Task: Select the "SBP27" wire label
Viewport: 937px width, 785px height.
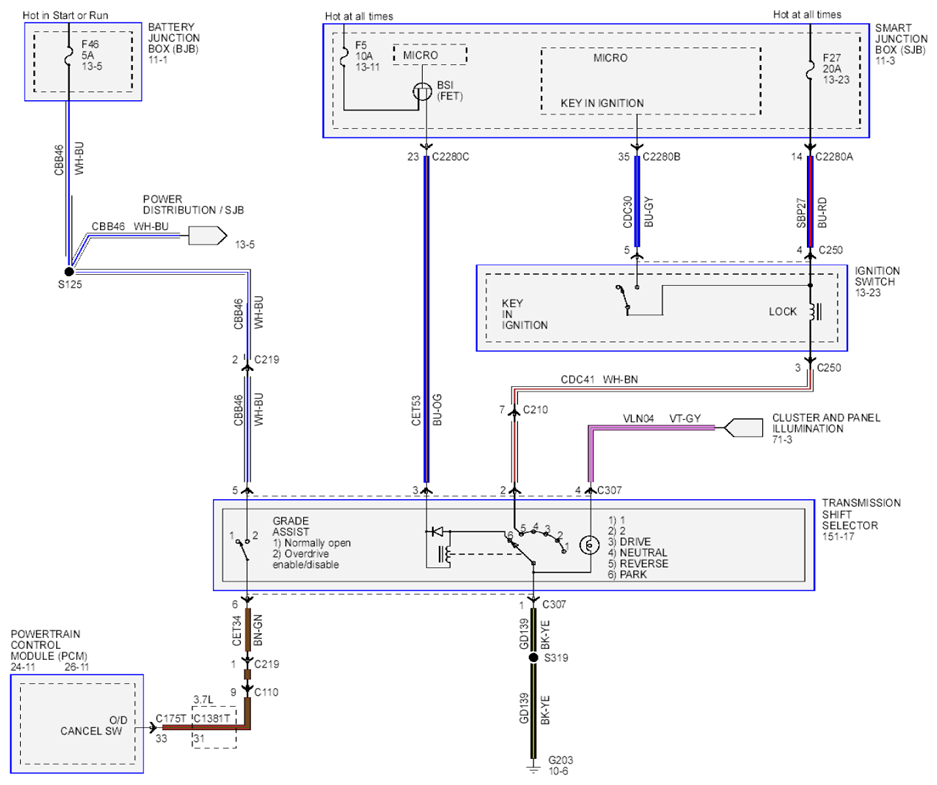Action: [801, 213]
